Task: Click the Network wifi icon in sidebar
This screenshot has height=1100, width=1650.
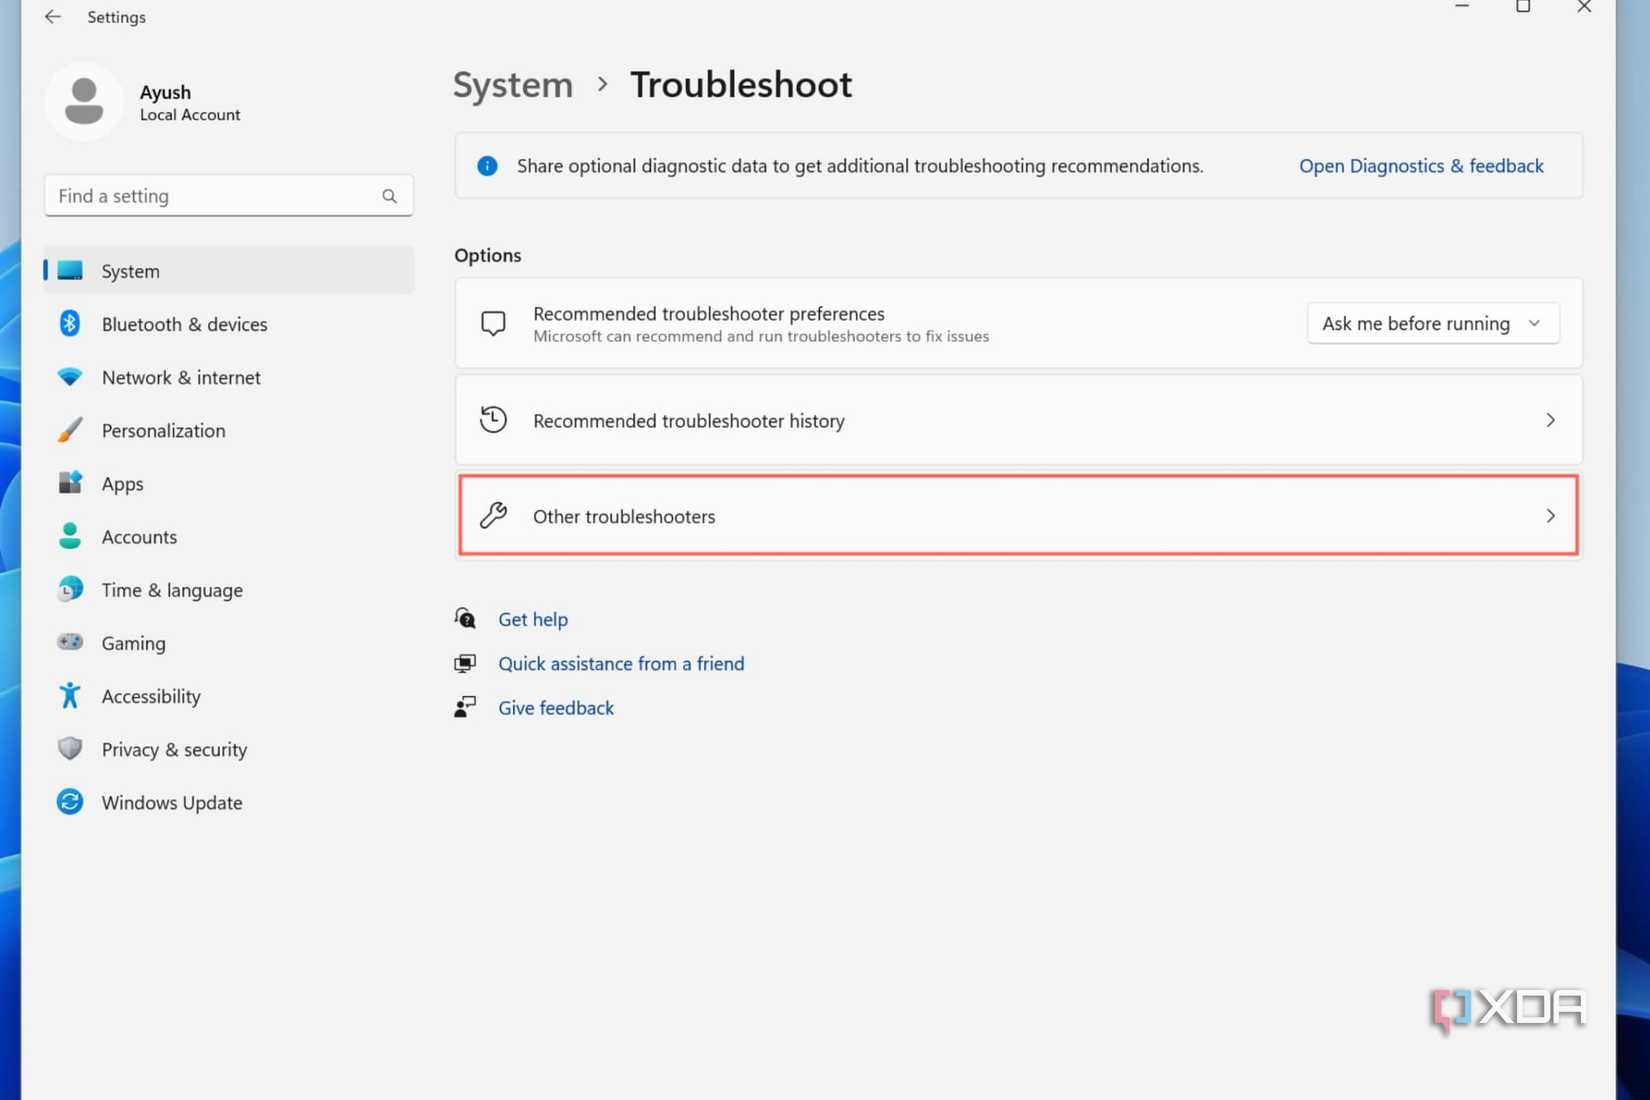Action: tap(70, 377)
